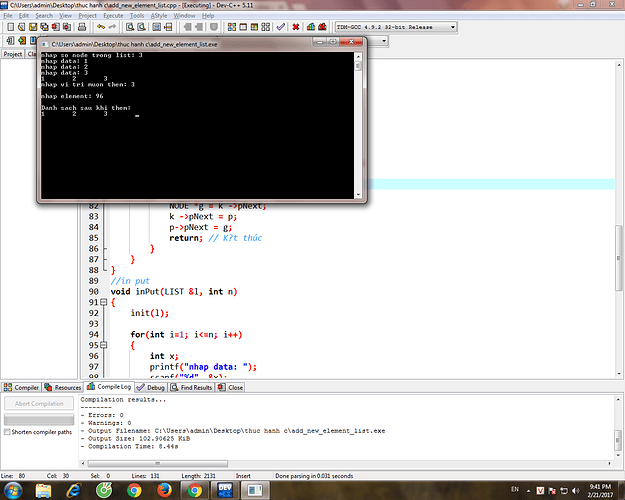The width and height of the screenshot is (625, 500).
Task: Switch to the Project sidebar tab
Action: [x=13, y=54]
